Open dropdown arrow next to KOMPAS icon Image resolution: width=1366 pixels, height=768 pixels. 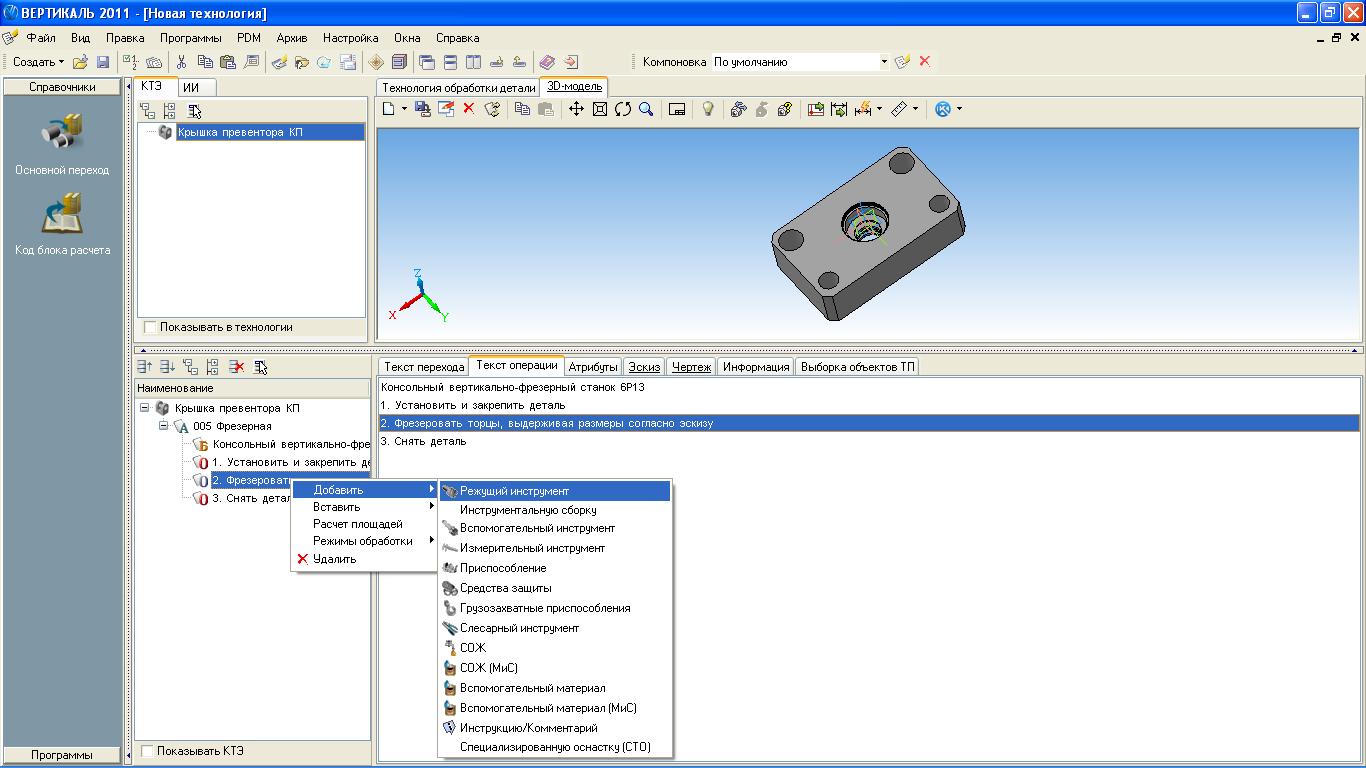pyautogui.click(x=959, y=109)
